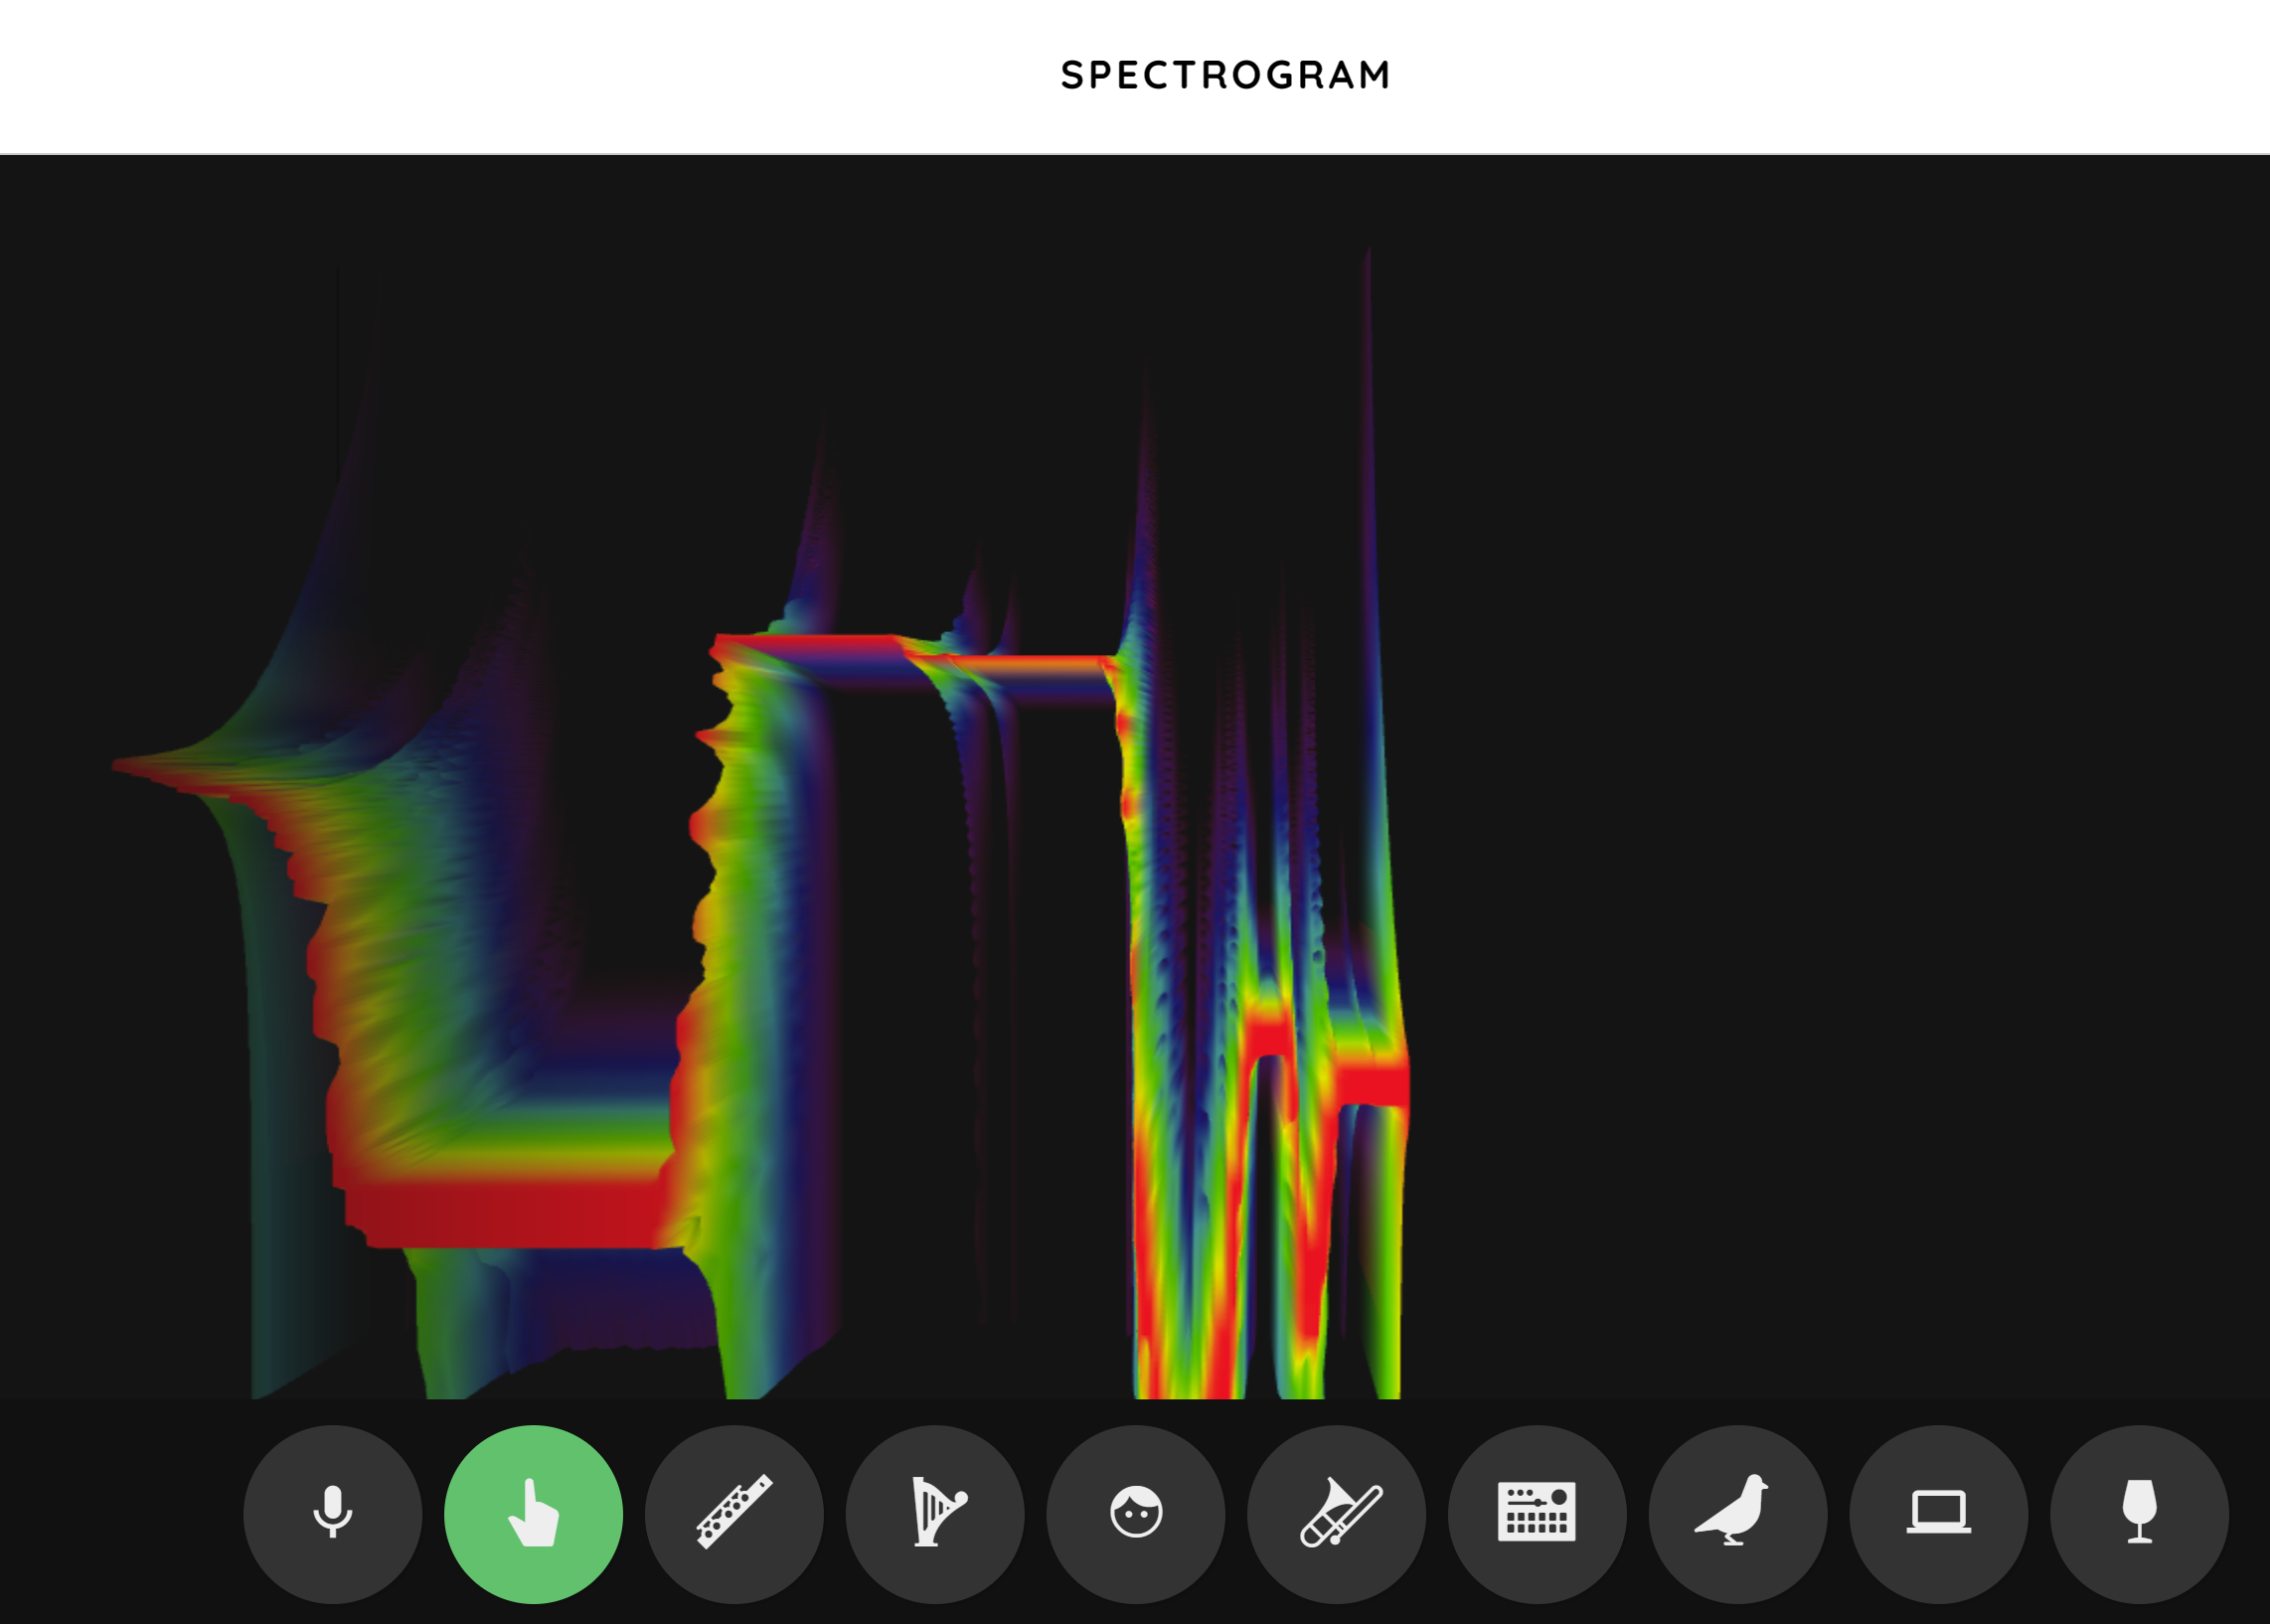Enable the microphone input button
Viewport: 2270px width, 1624px height.
click(332, 1513)
